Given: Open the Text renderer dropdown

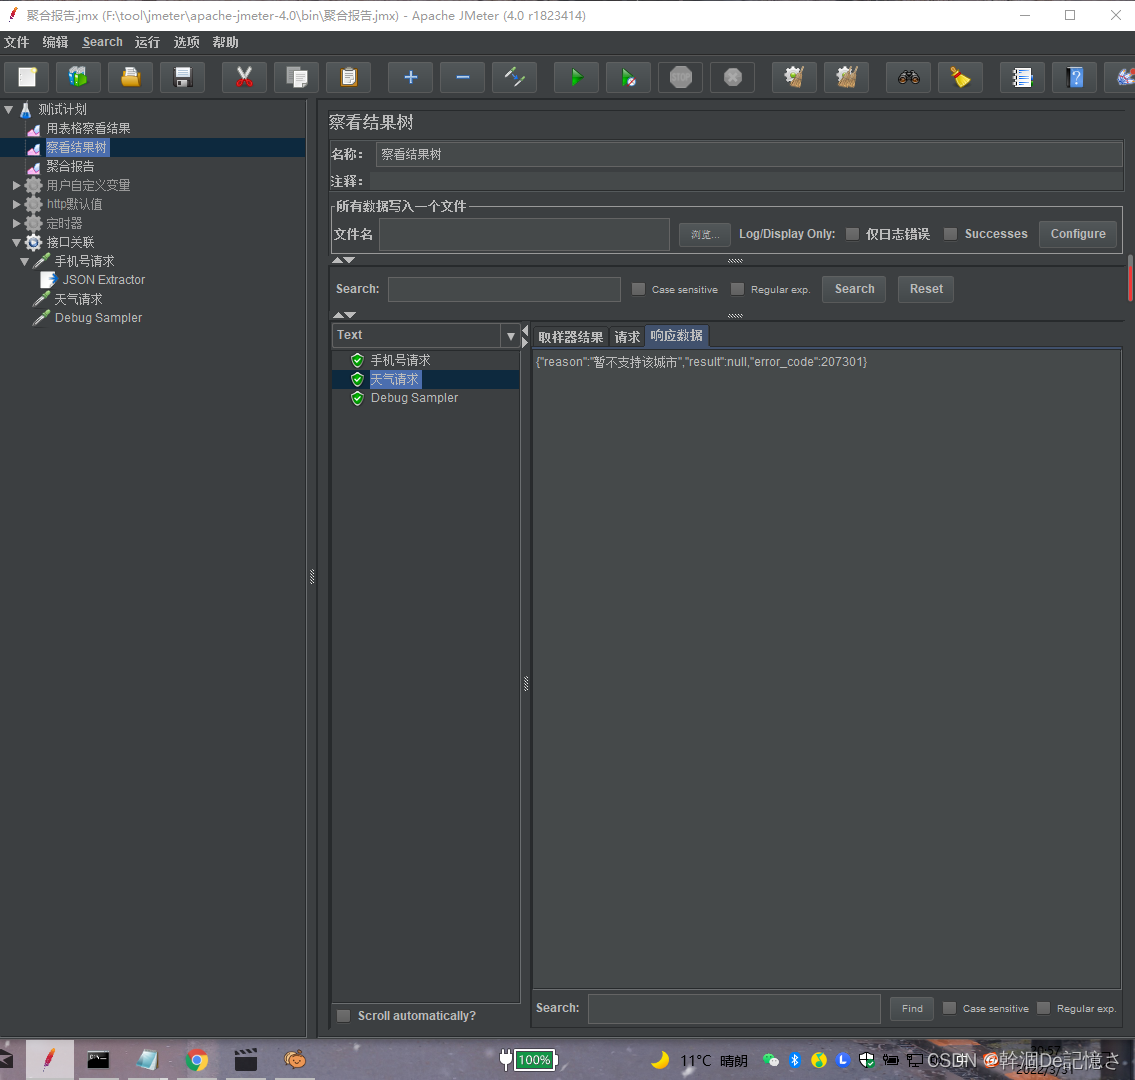Looking at the screenshot, I should (510, 336).
